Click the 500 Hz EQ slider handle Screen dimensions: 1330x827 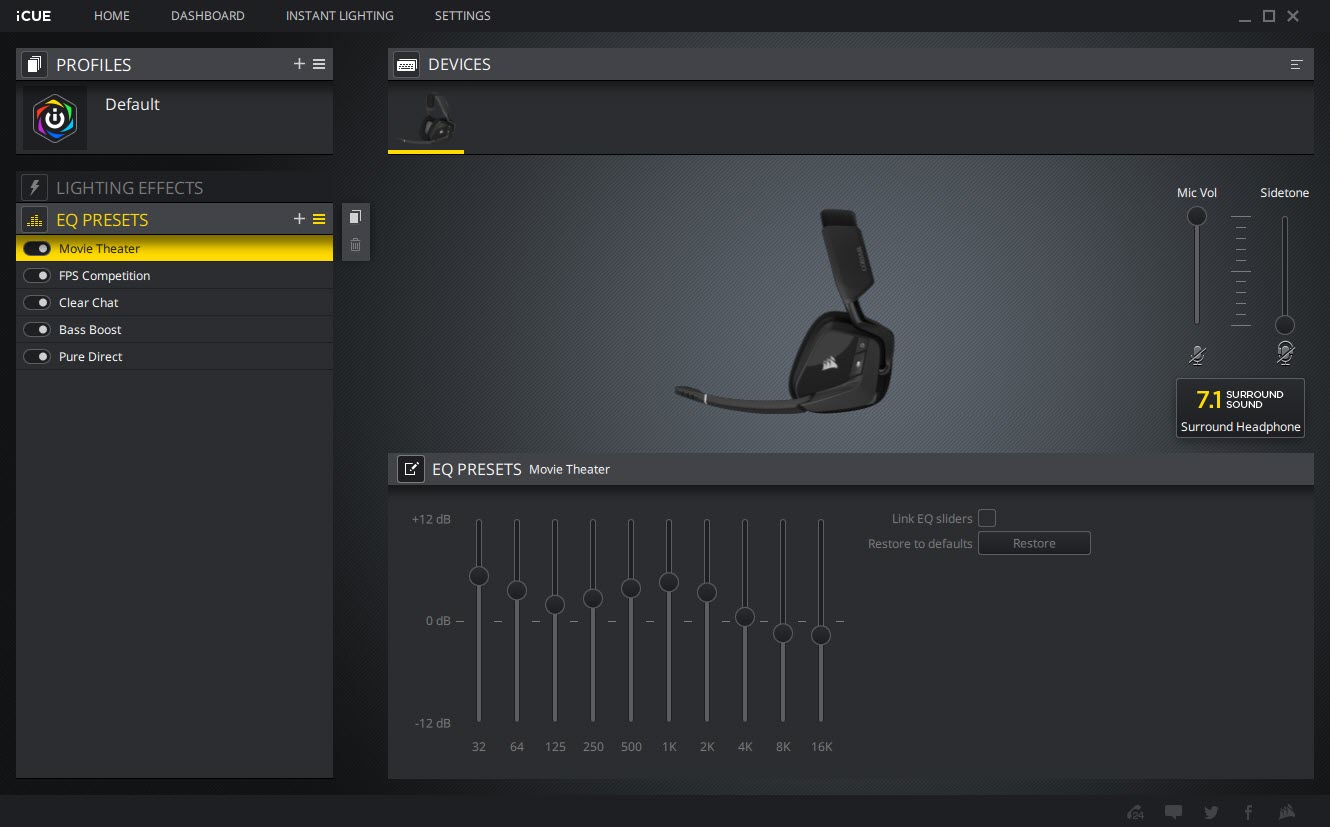631,589
